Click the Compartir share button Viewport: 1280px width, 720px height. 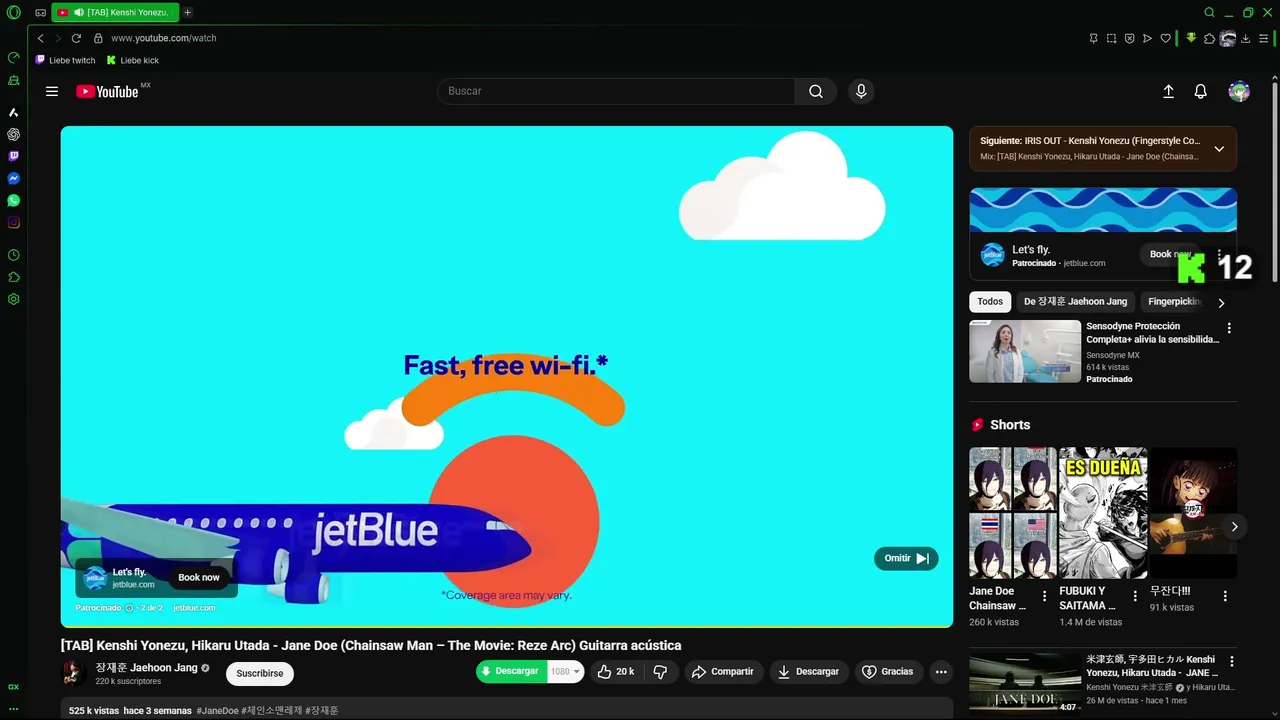[x=723, y=672]
